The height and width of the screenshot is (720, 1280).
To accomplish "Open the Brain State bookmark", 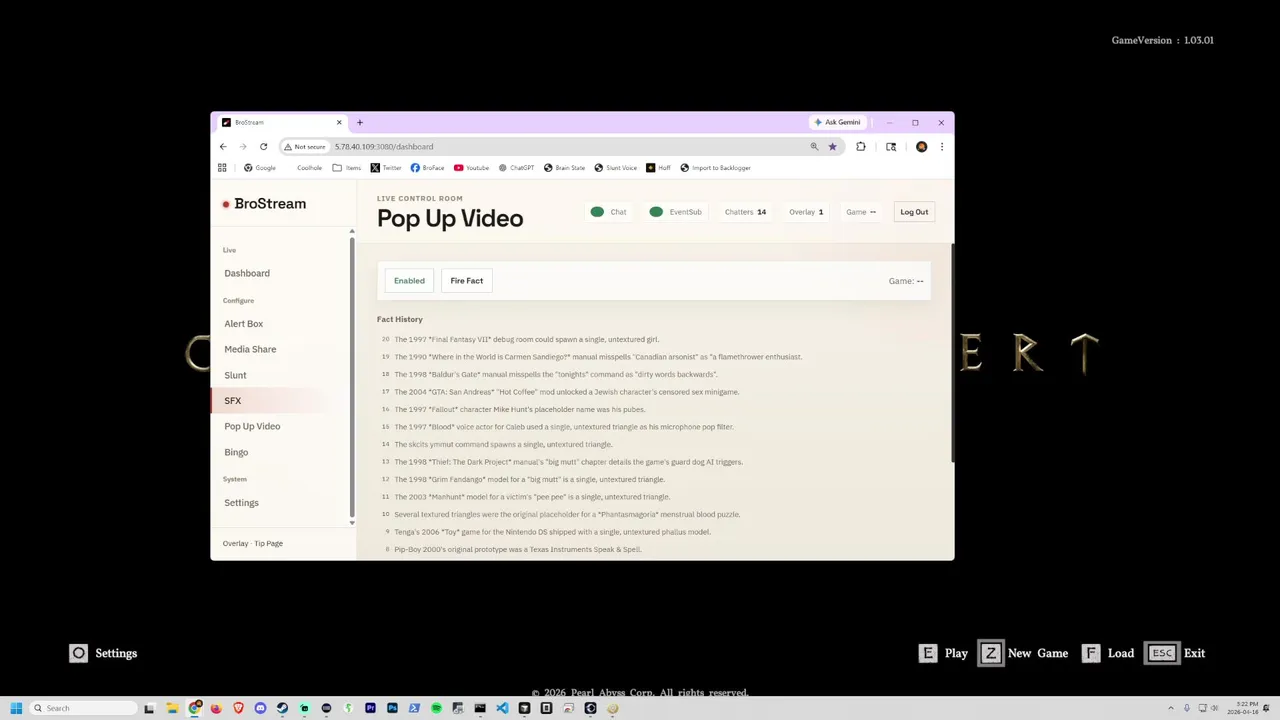I will click(564, 168).
